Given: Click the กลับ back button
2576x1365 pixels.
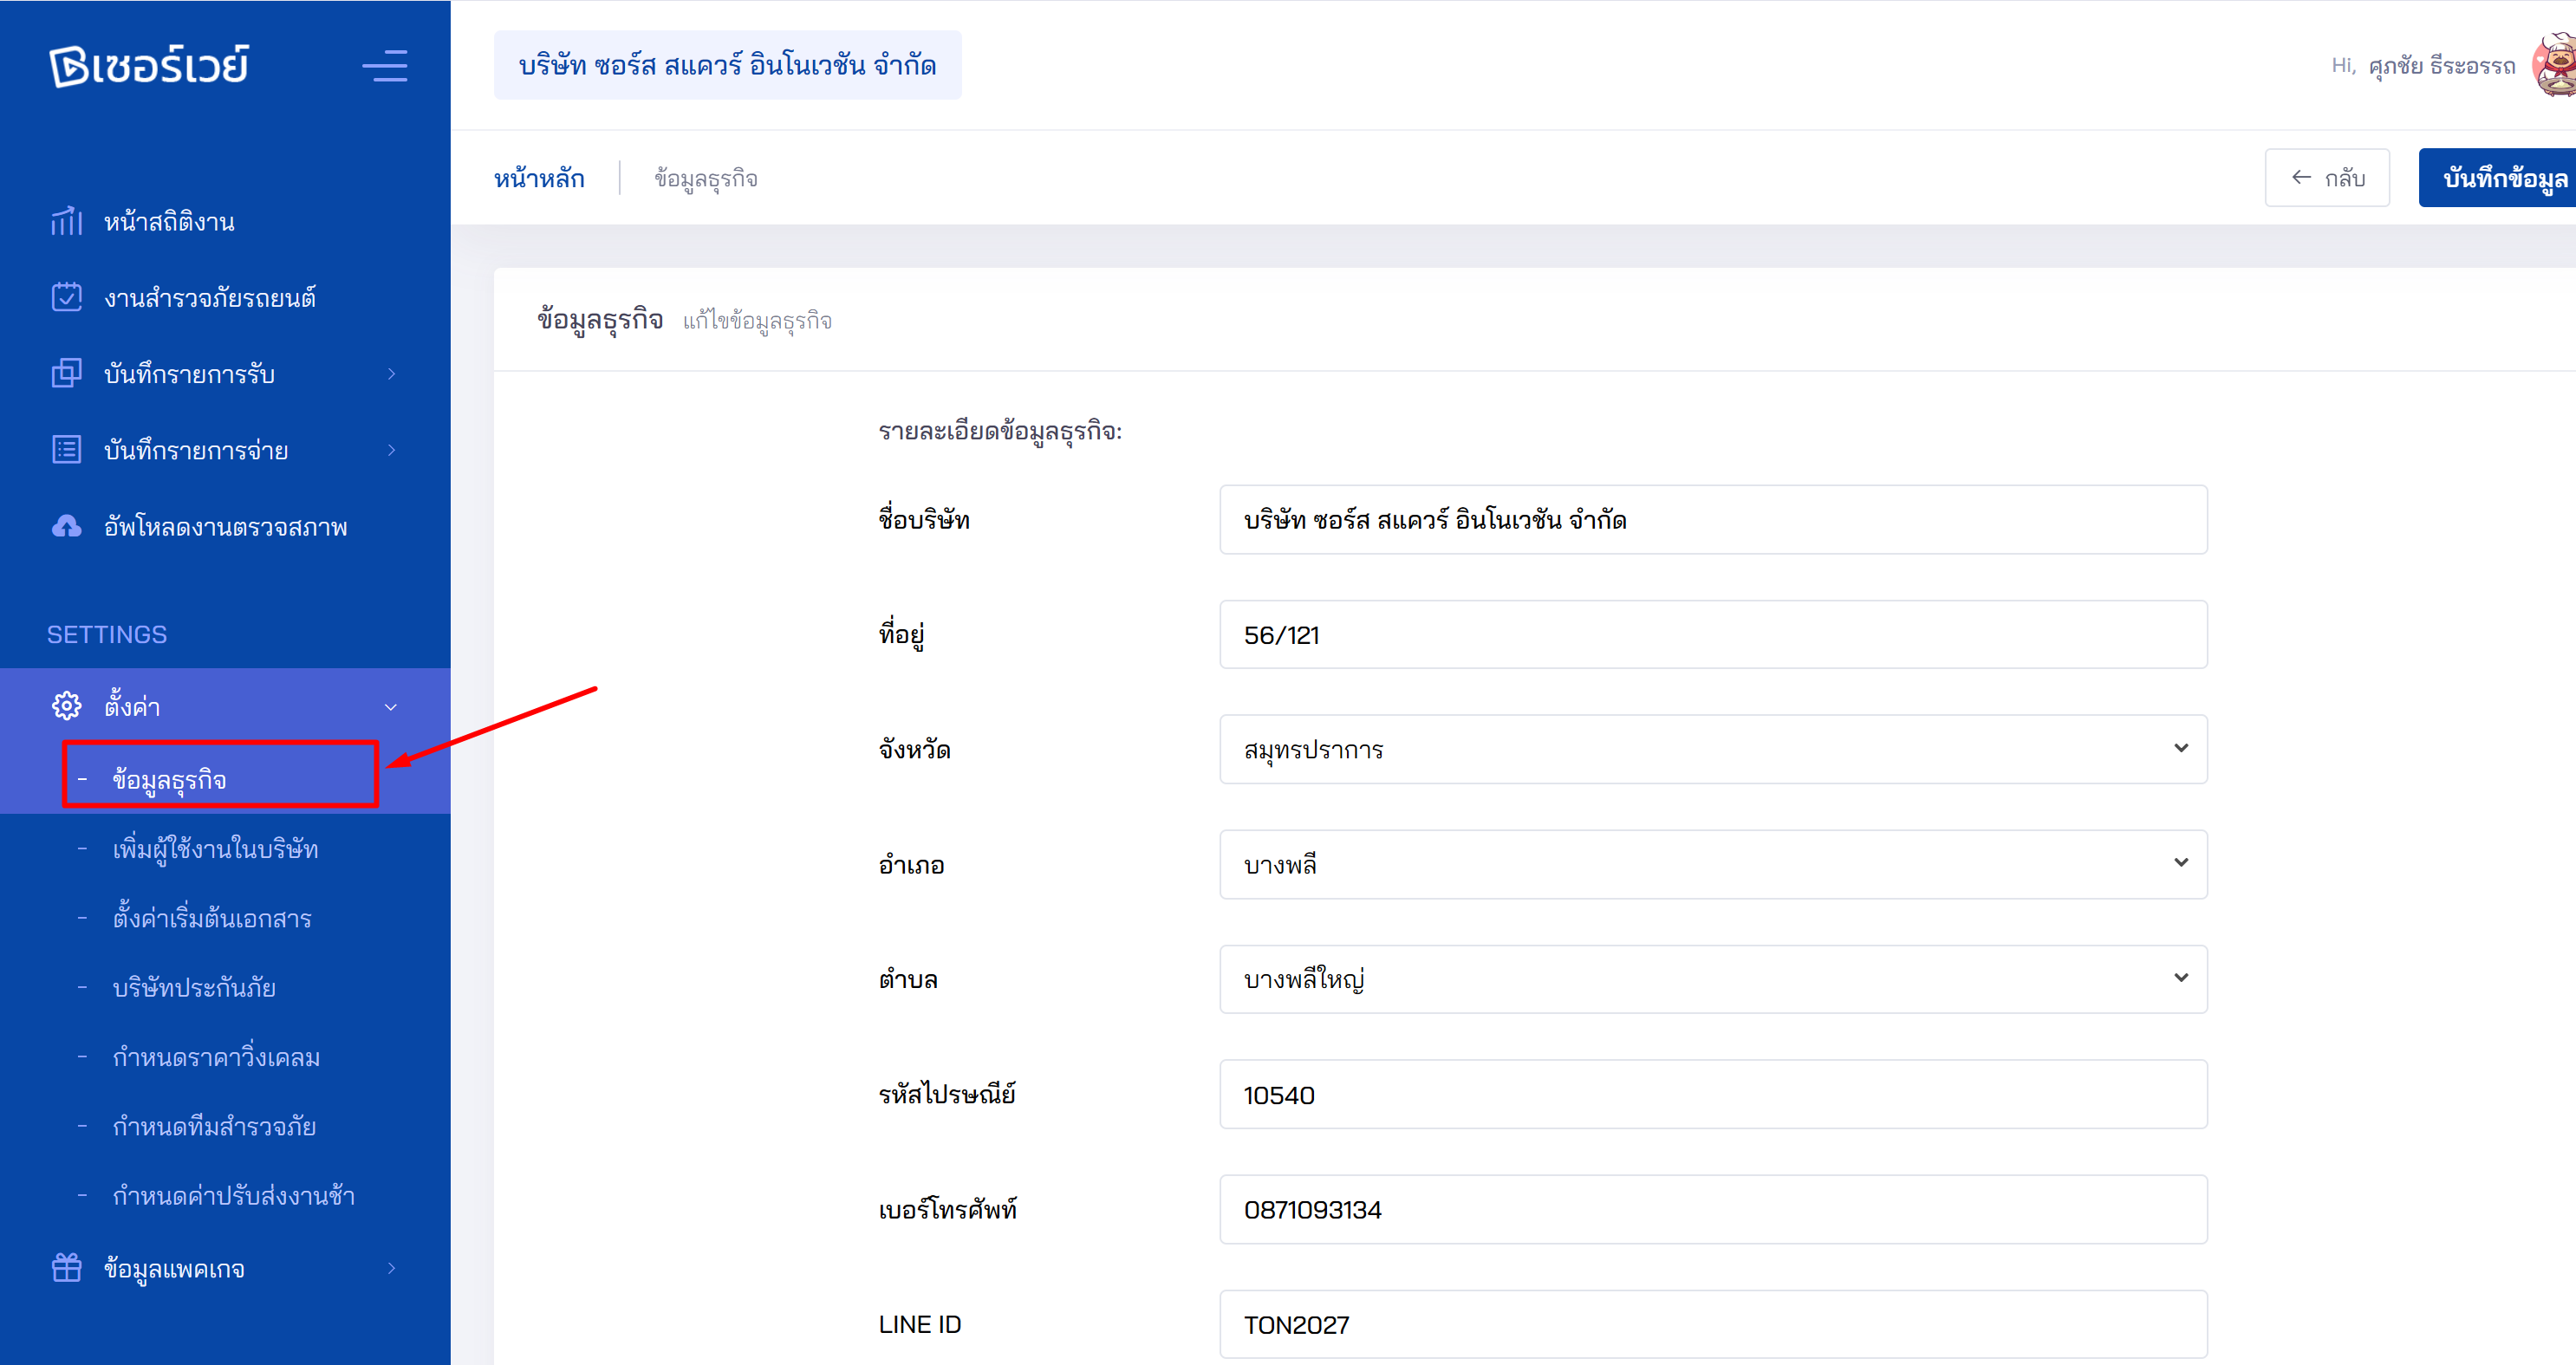Looking at the screenshot, I should tap(2326, 178).
